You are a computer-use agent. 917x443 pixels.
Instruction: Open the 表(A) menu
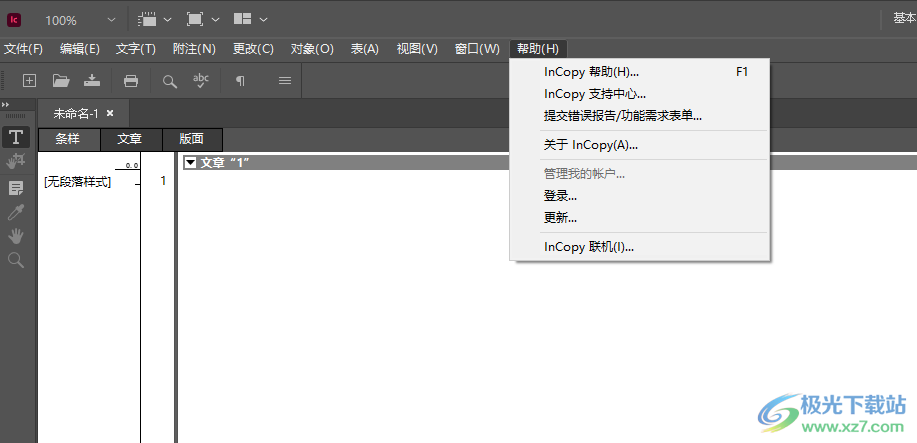coord(365,49)
